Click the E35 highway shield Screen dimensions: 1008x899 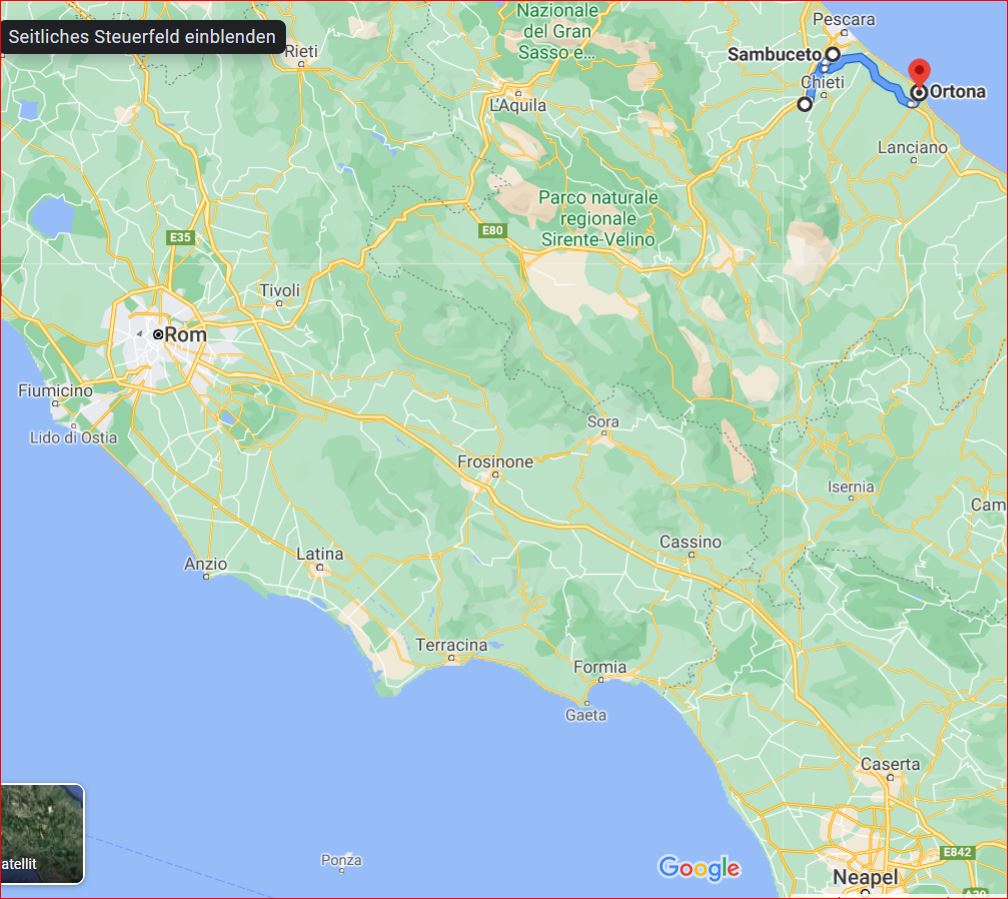click(180, 237)
